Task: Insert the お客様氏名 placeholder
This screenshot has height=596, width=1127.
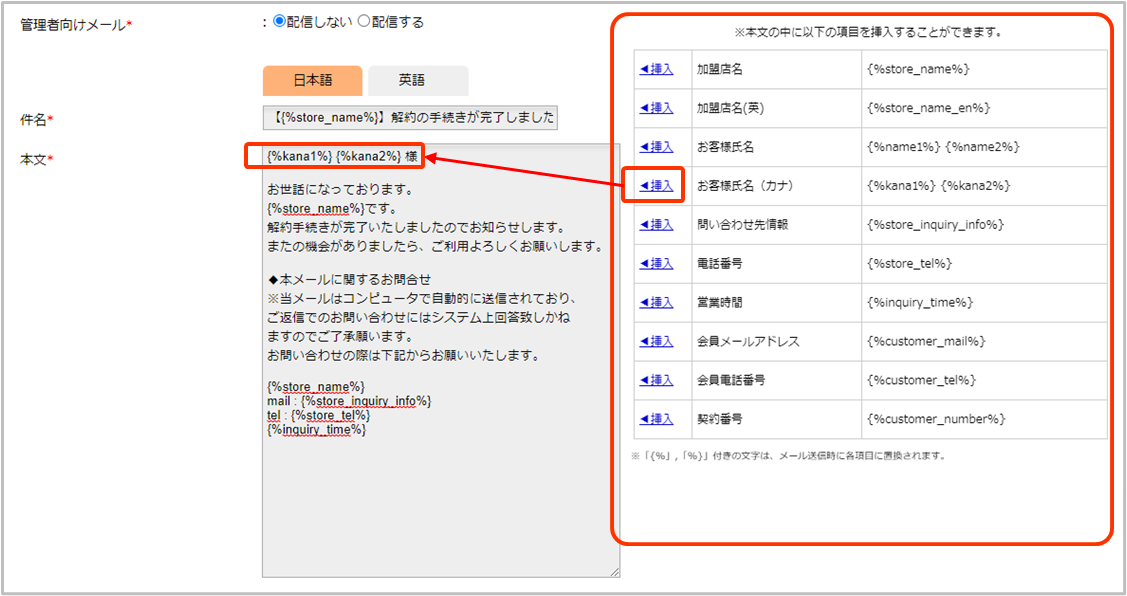Action: pos(656,147)
